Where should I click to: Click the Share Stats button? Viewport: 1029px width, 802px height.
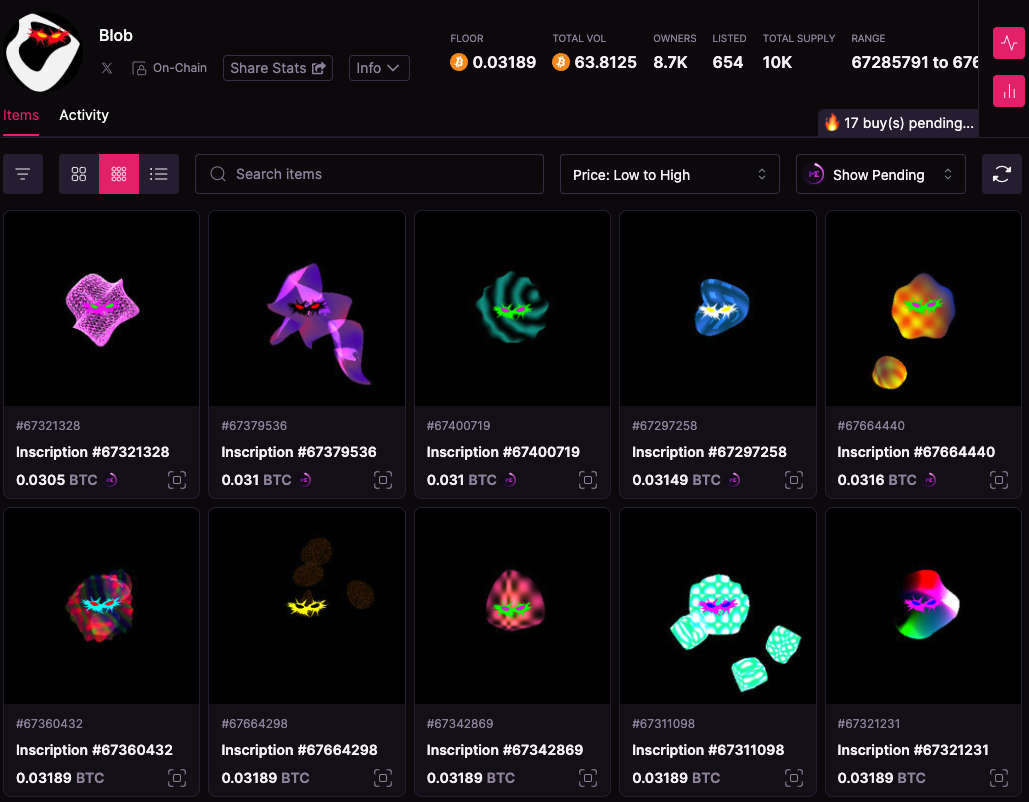point(277,68)
